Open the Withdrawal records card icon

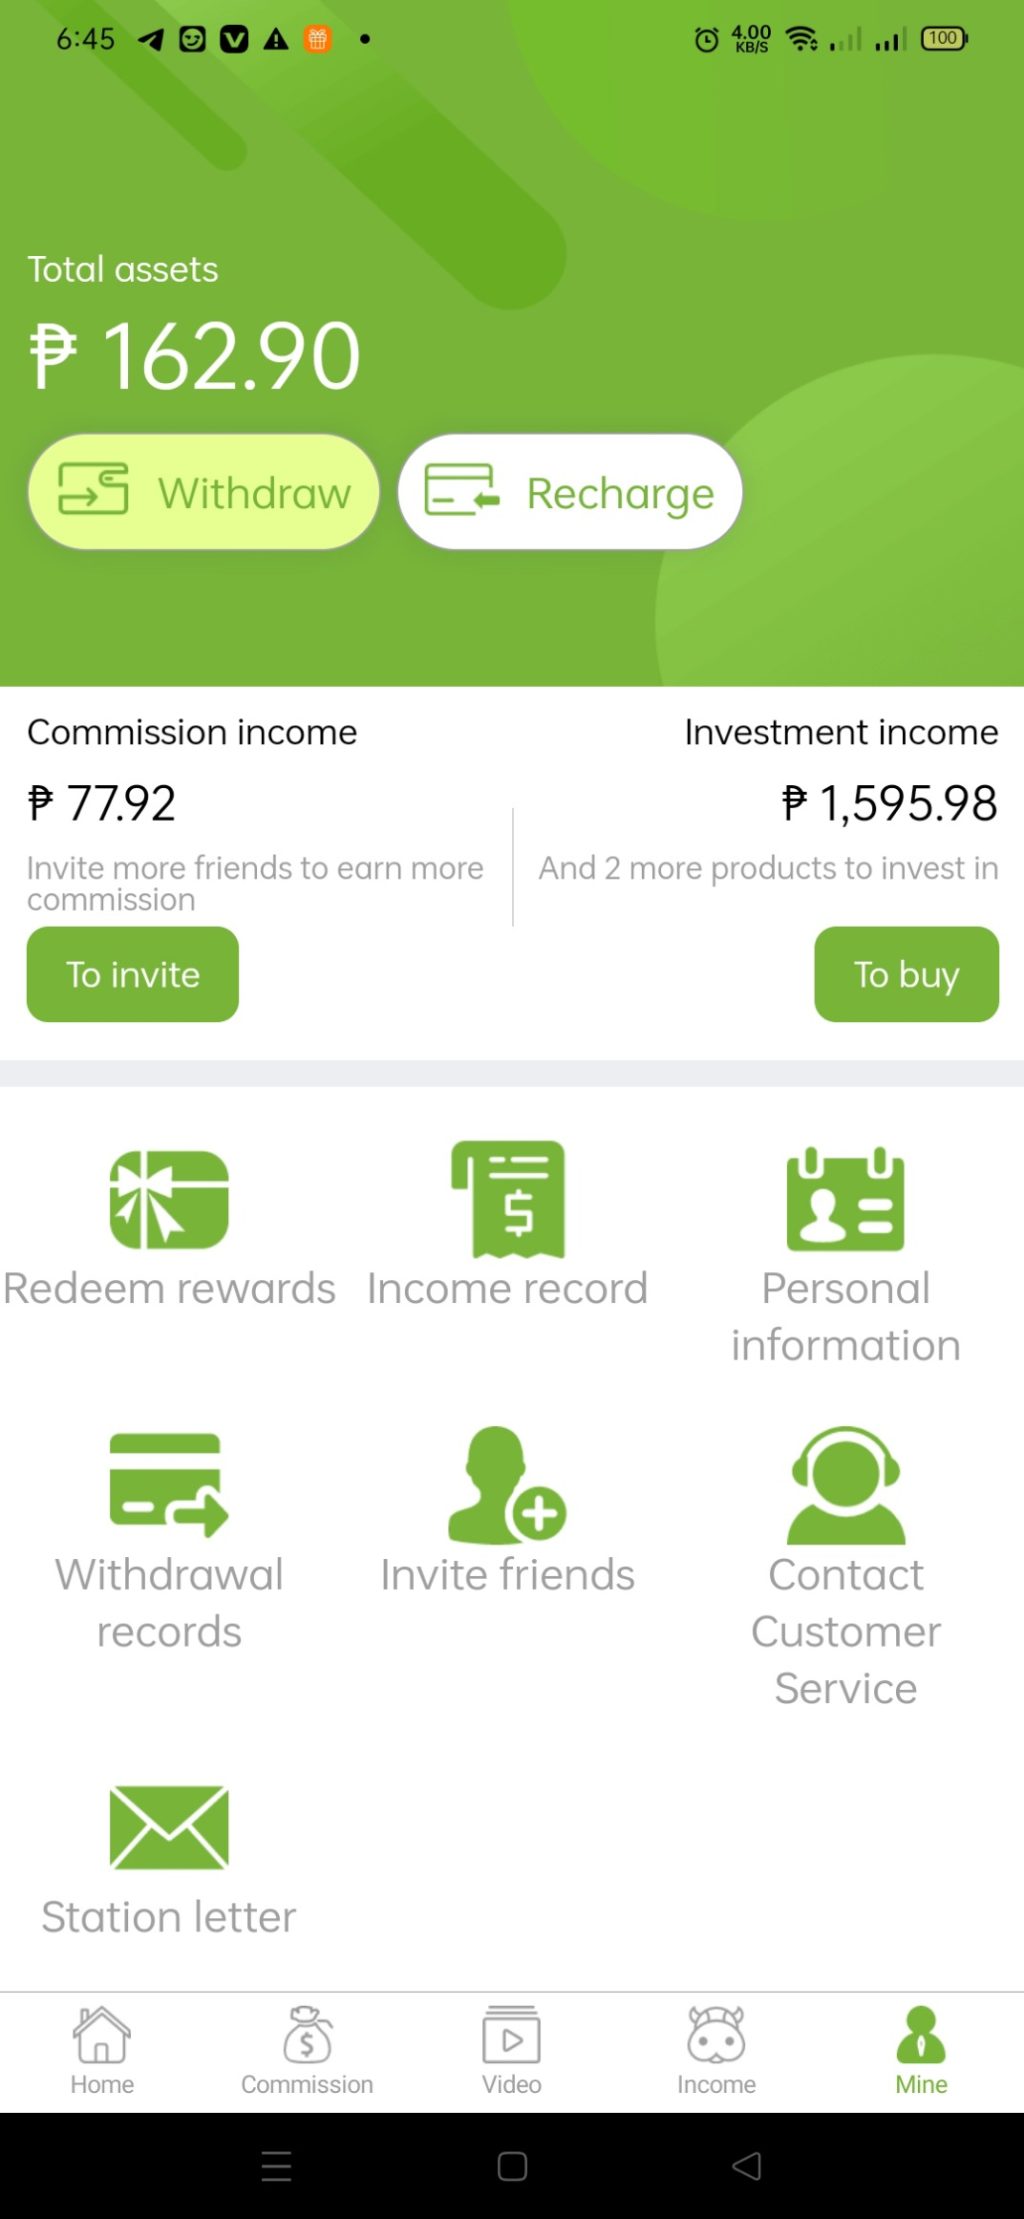(x=169, y=1485)
